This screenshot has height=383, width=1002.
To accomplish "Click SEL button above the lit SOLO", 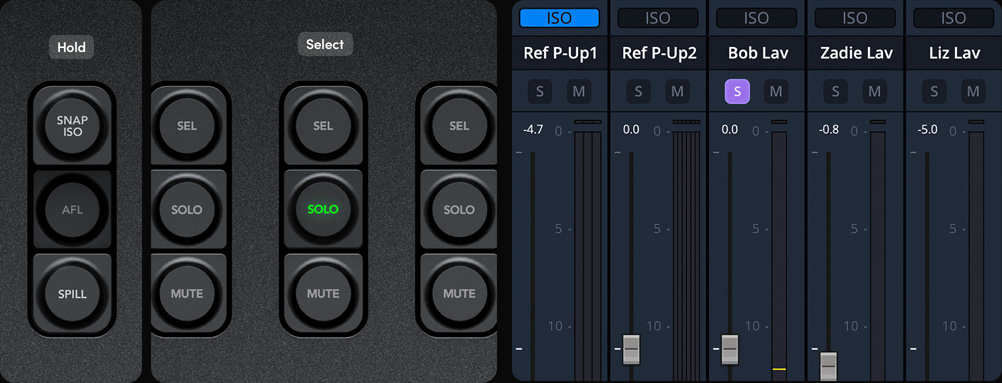I will [x=323, y=126].
